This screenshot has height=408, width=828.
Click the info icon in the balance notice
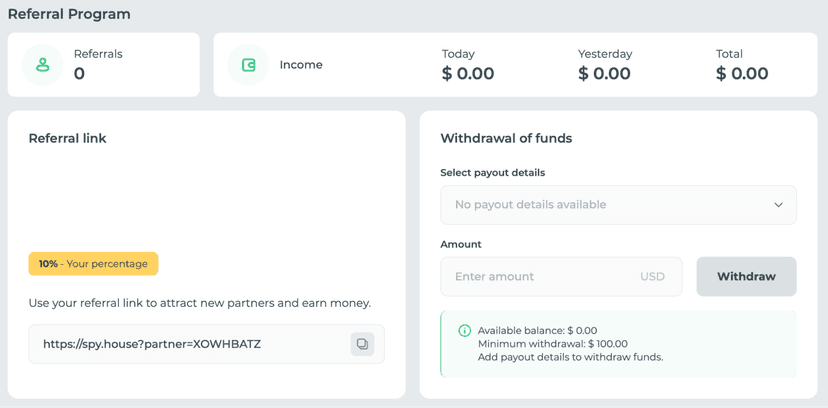[464, 331]
